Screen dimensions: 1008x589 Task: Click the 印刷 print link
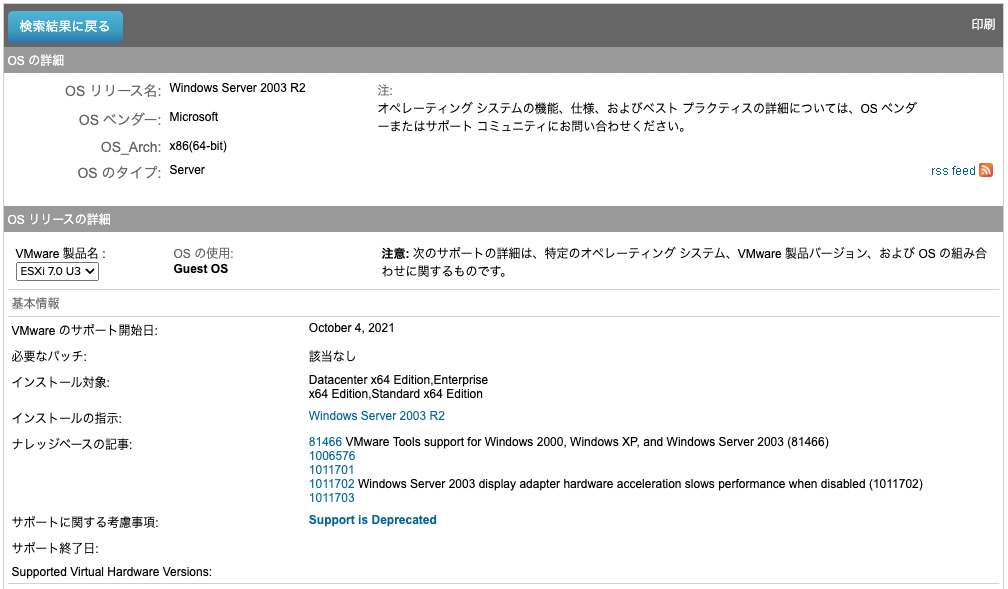click(982, 24)
